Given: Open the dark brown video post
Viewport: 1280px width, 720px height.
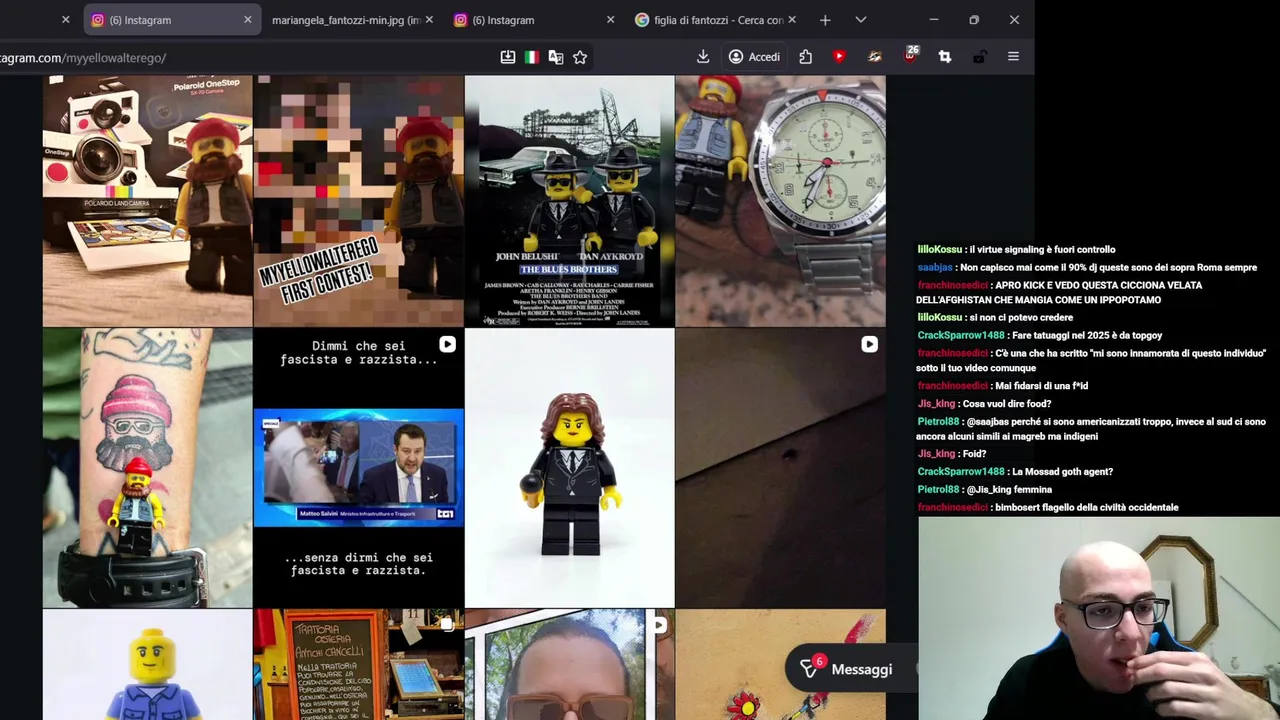Looking at the screenshot, I should pyautogui.click(x=780, y=467).
